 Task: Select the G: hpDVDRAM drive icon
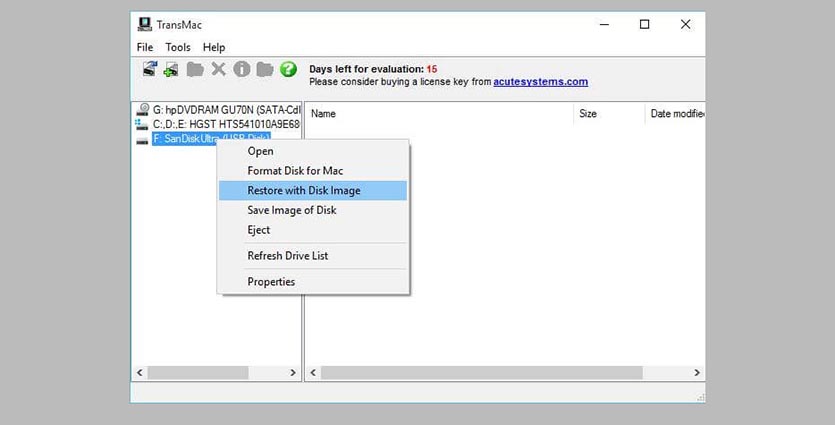(x=143, y=109)
